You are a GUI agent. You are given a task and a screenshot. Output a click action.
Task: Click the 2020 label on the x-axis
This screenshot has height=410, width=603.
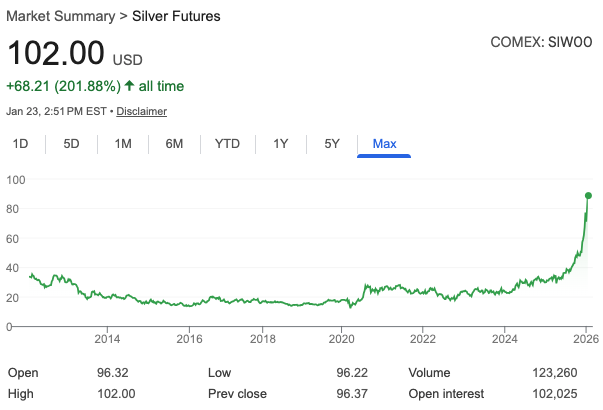(342, 340)
